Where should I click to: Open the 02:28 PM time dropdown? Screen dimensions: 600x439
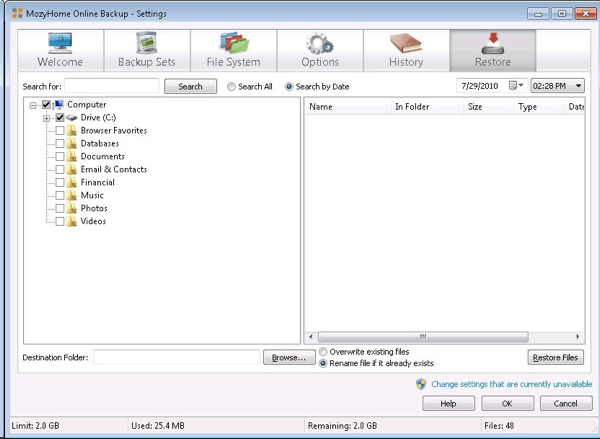coord(579,86)
